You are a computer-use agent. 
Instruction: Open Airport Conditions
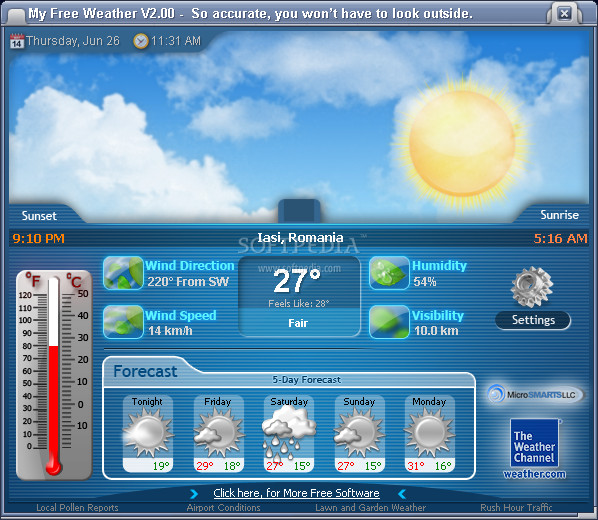click(223, 508)
